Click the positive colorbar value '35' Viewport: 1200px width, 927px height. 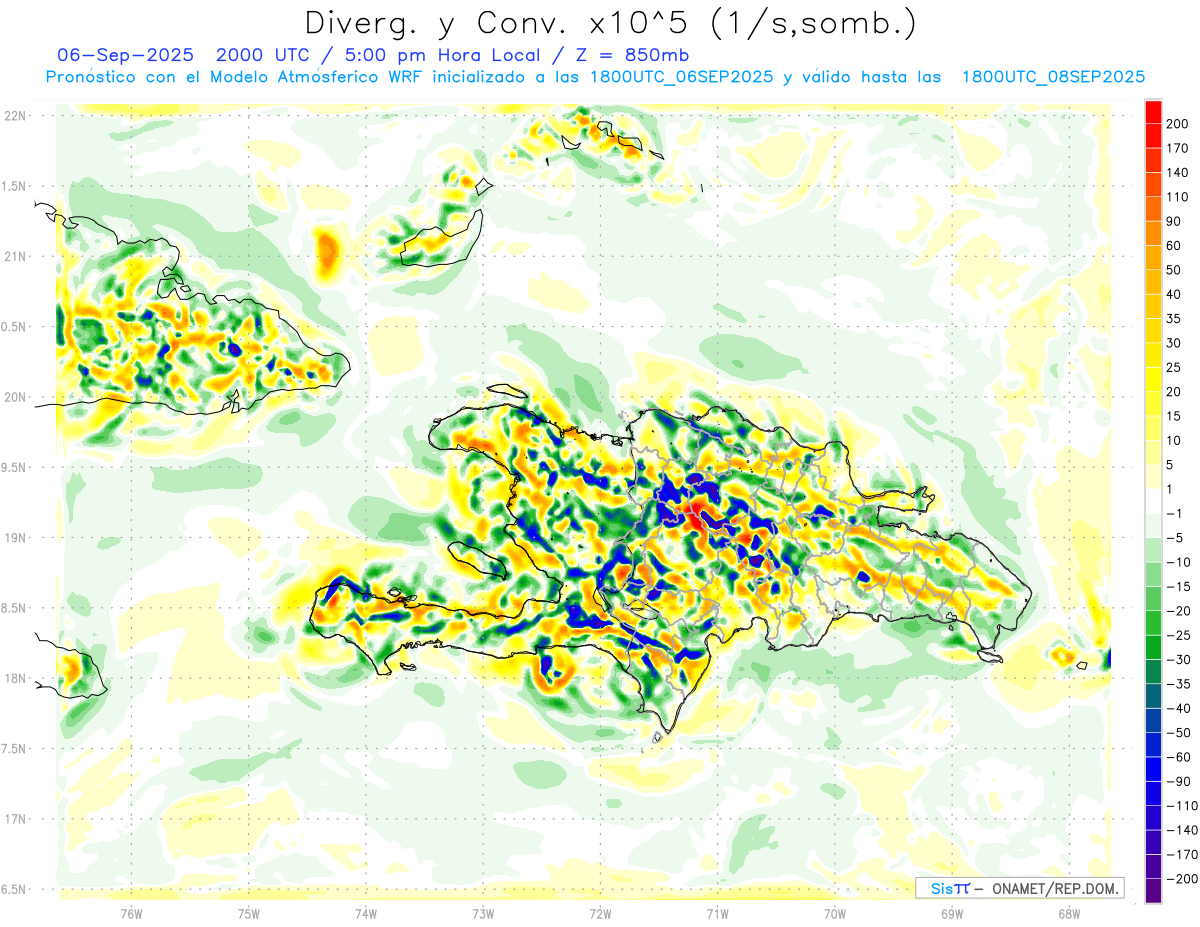pyautogui.click(x=1175, y=319)
